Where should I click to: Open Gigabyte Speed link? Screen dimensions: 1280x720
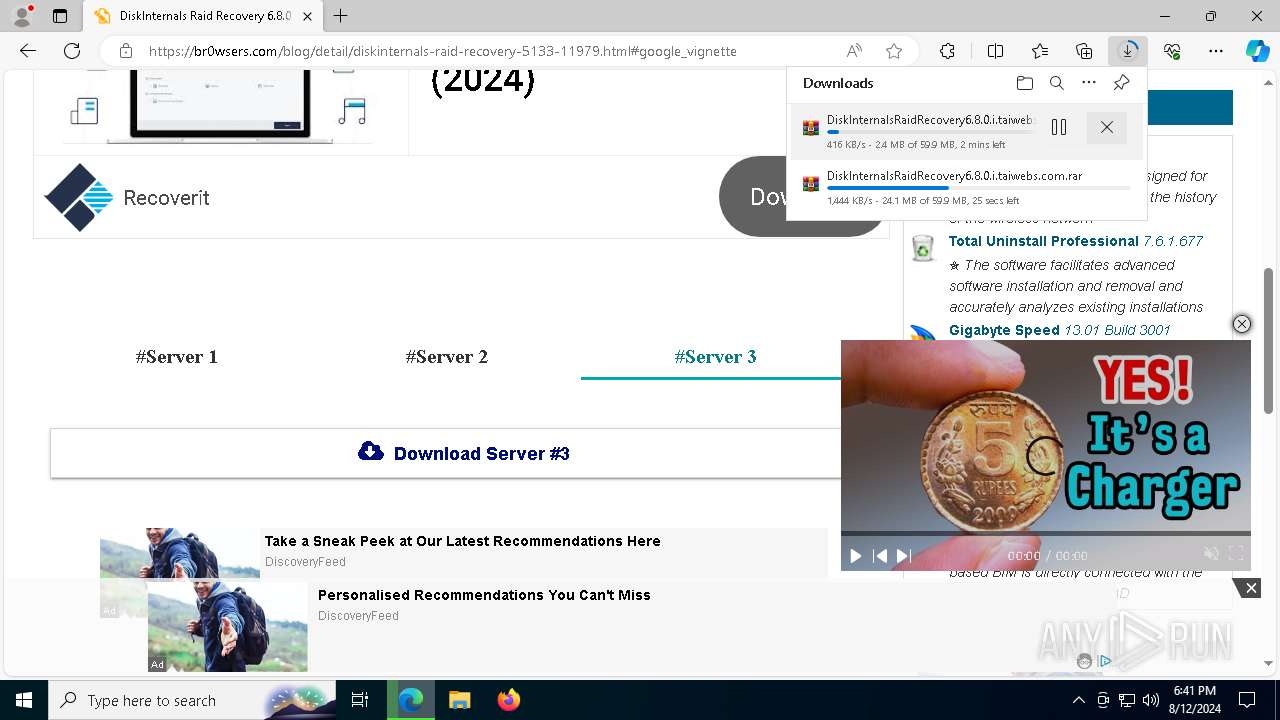point(1004,330)
